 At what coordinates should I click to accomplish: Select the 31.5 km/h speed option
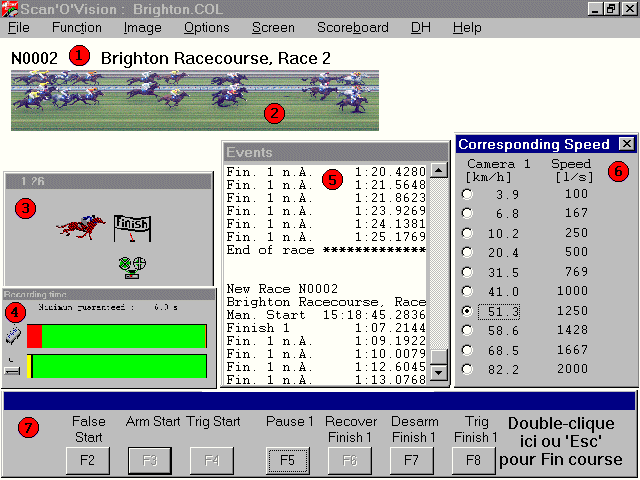[467, 272]
